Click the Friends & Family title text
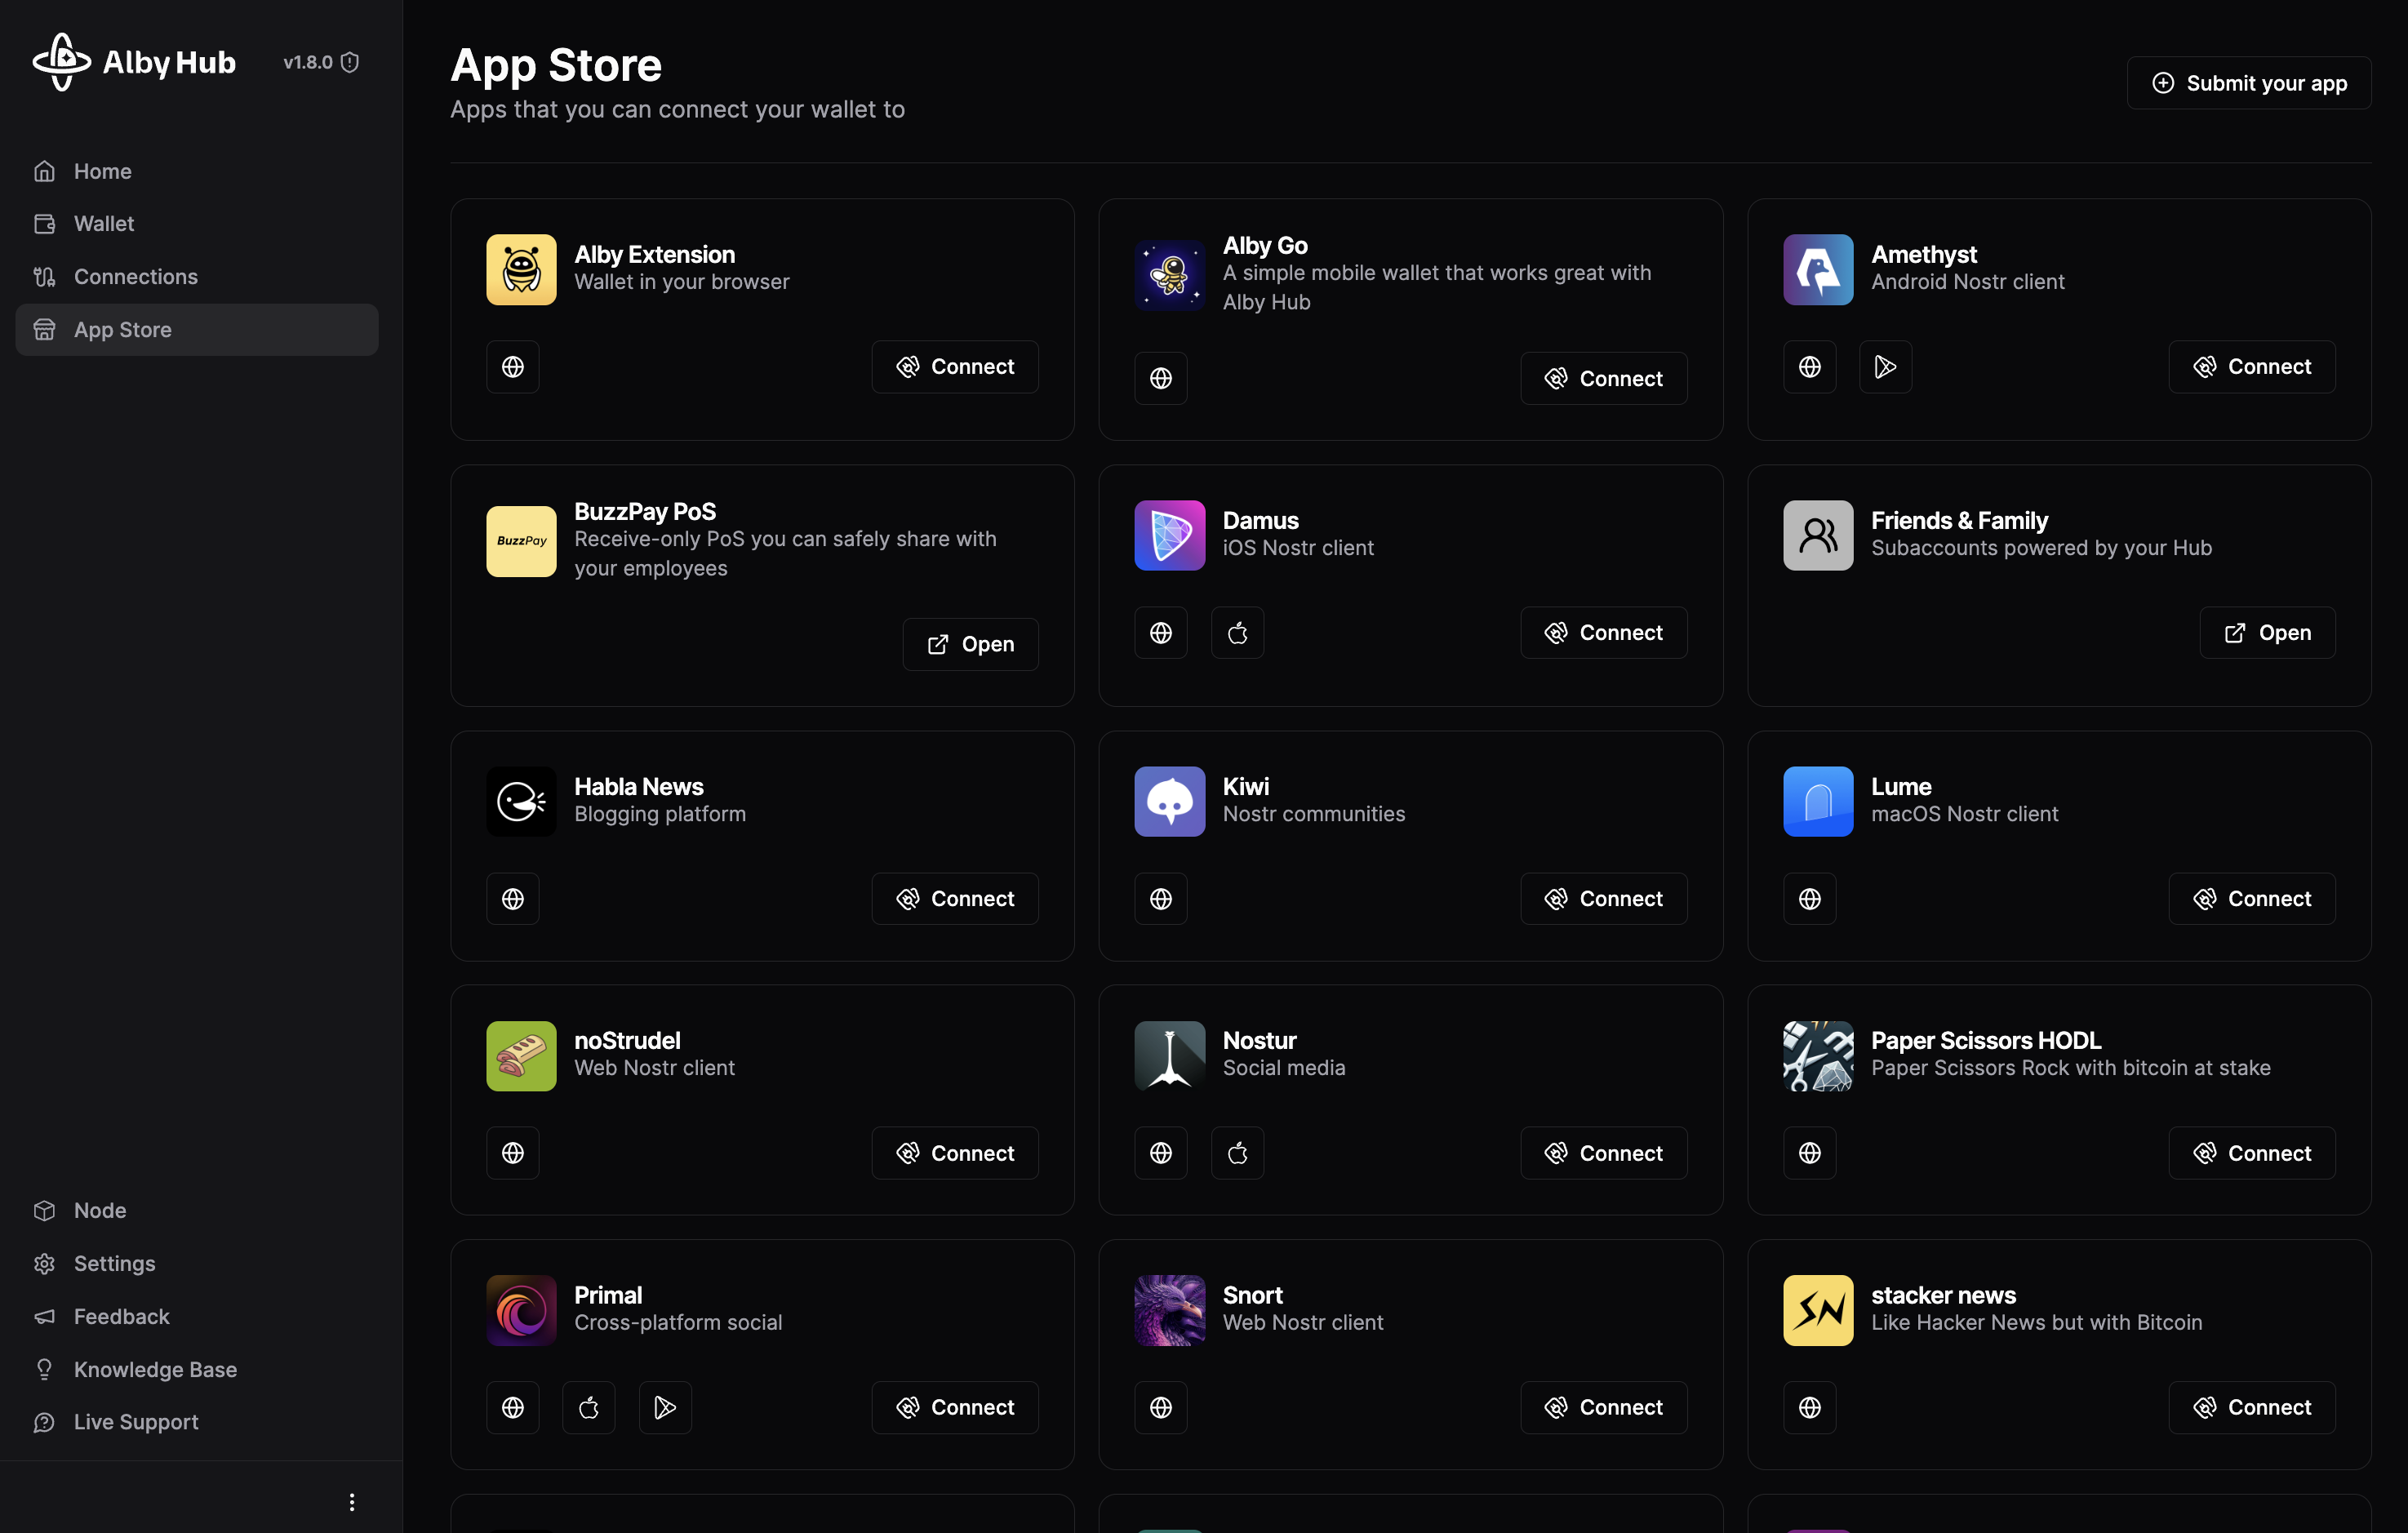 pos(1959,521)
